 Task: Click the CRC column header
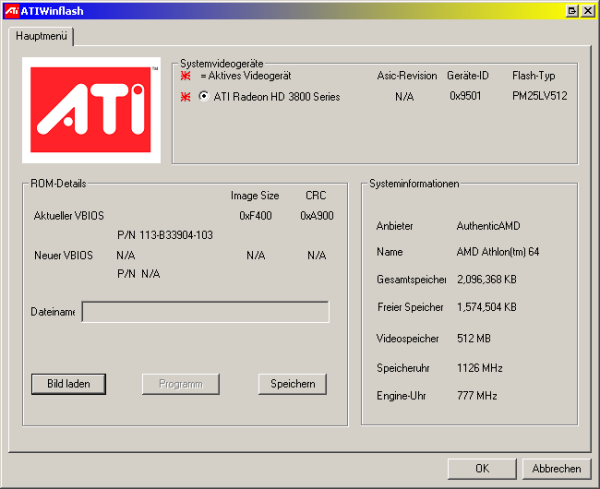click(x=316, y=196)
